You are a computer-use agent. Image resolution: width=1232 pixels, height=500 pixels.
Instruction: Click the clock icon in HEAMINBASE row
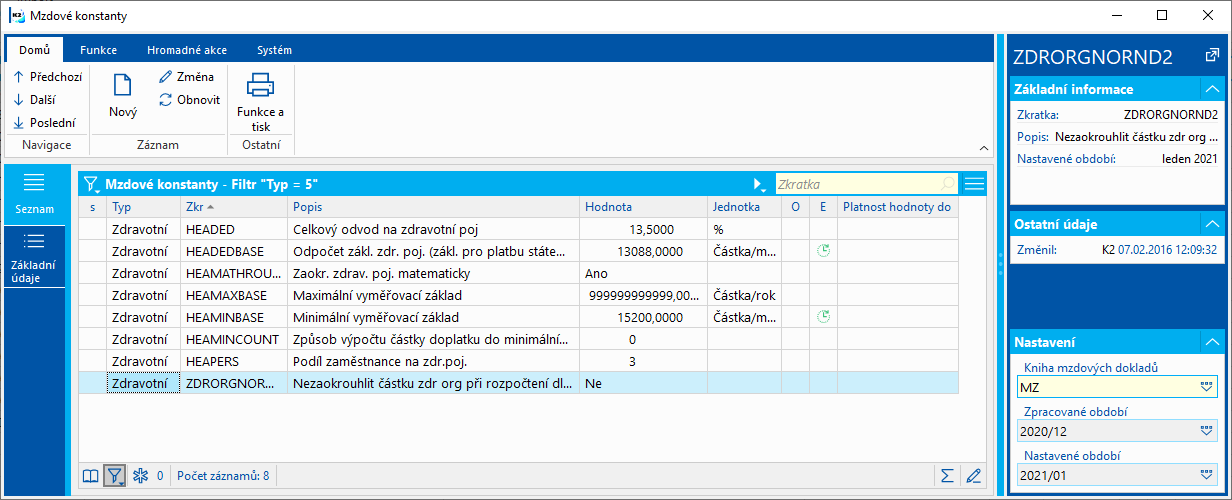click(823, 317)
